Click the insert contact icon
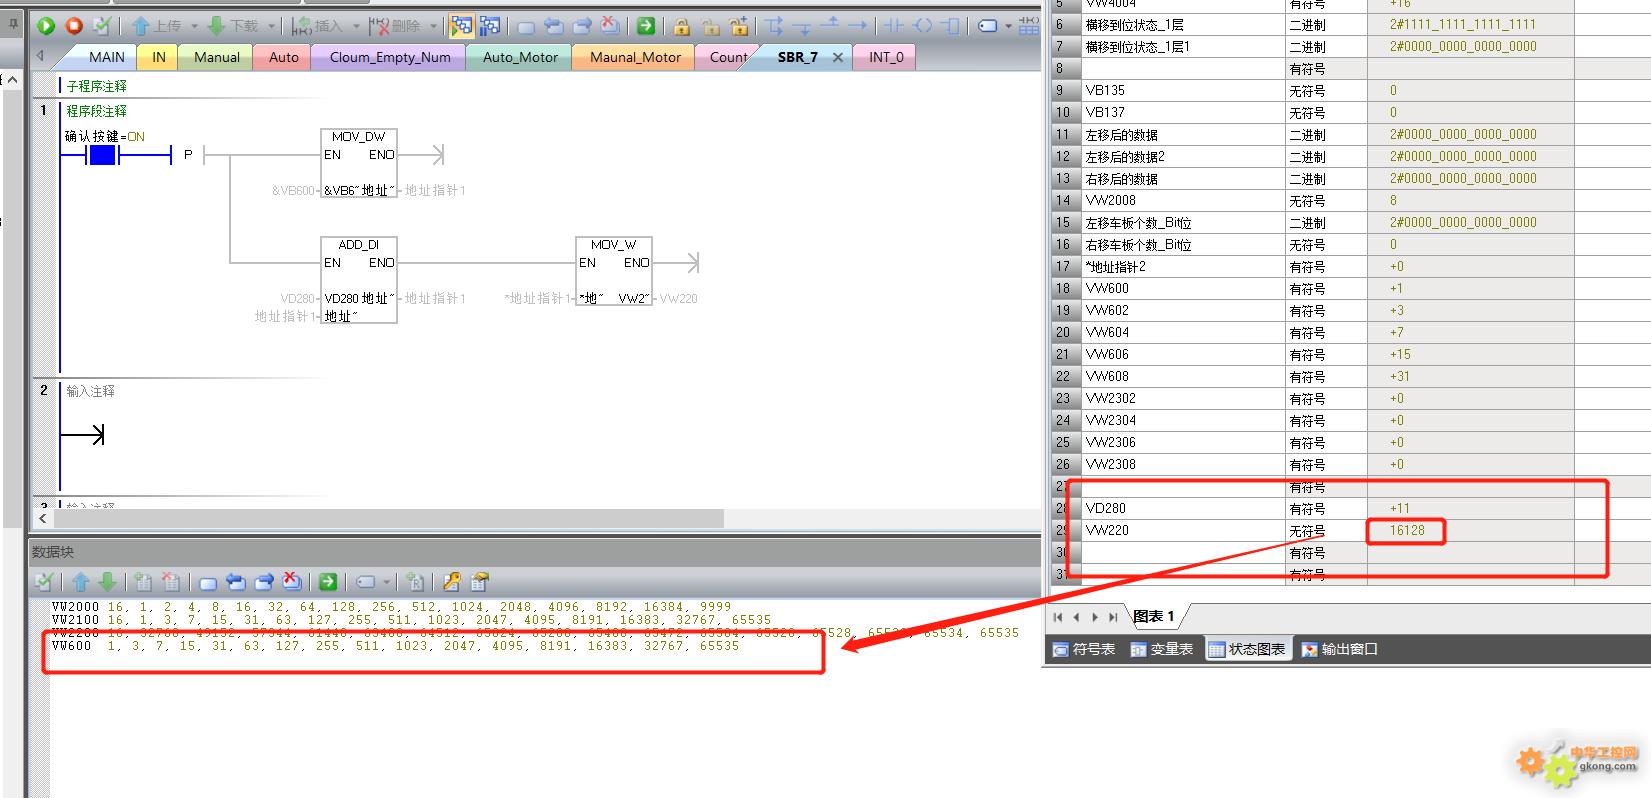This screenshot has height=798, width=1651. tap(894, 26)
